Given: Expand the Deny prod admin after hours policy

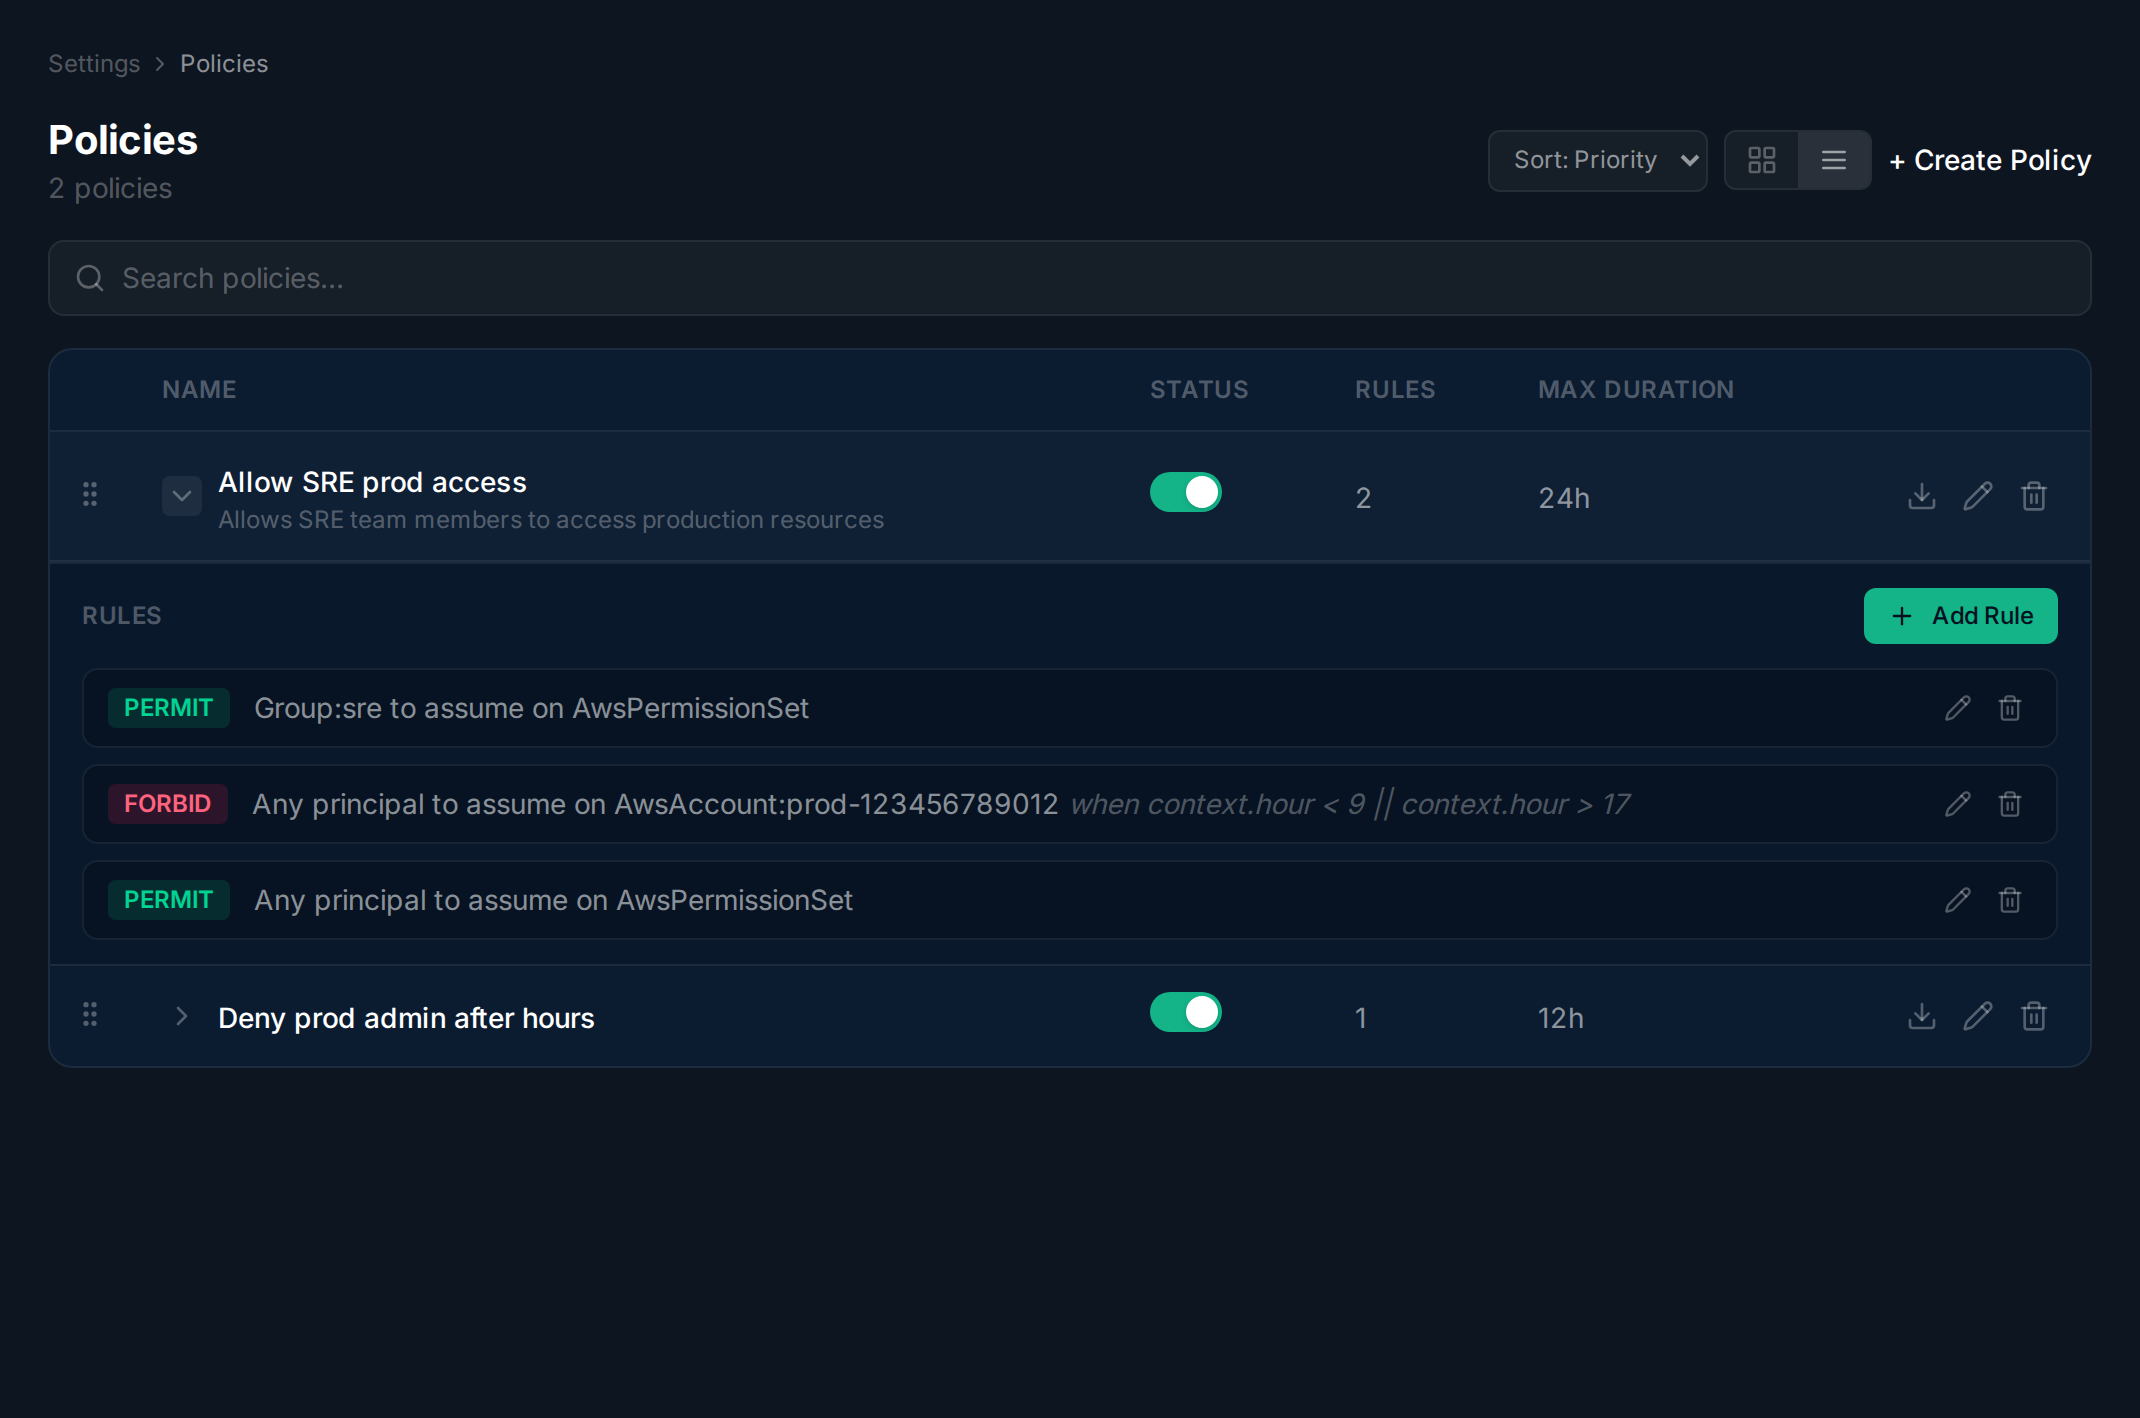Looking at the screenshot, I should (182, 1016).
